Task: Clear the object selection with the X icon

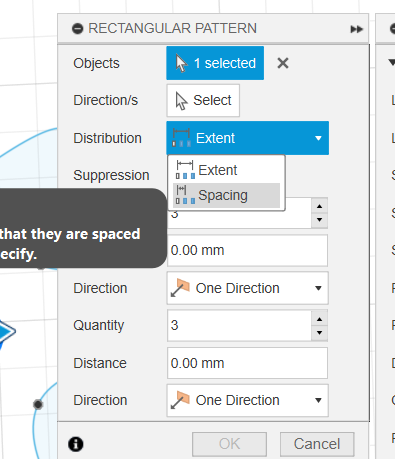Action: [283, 63]
